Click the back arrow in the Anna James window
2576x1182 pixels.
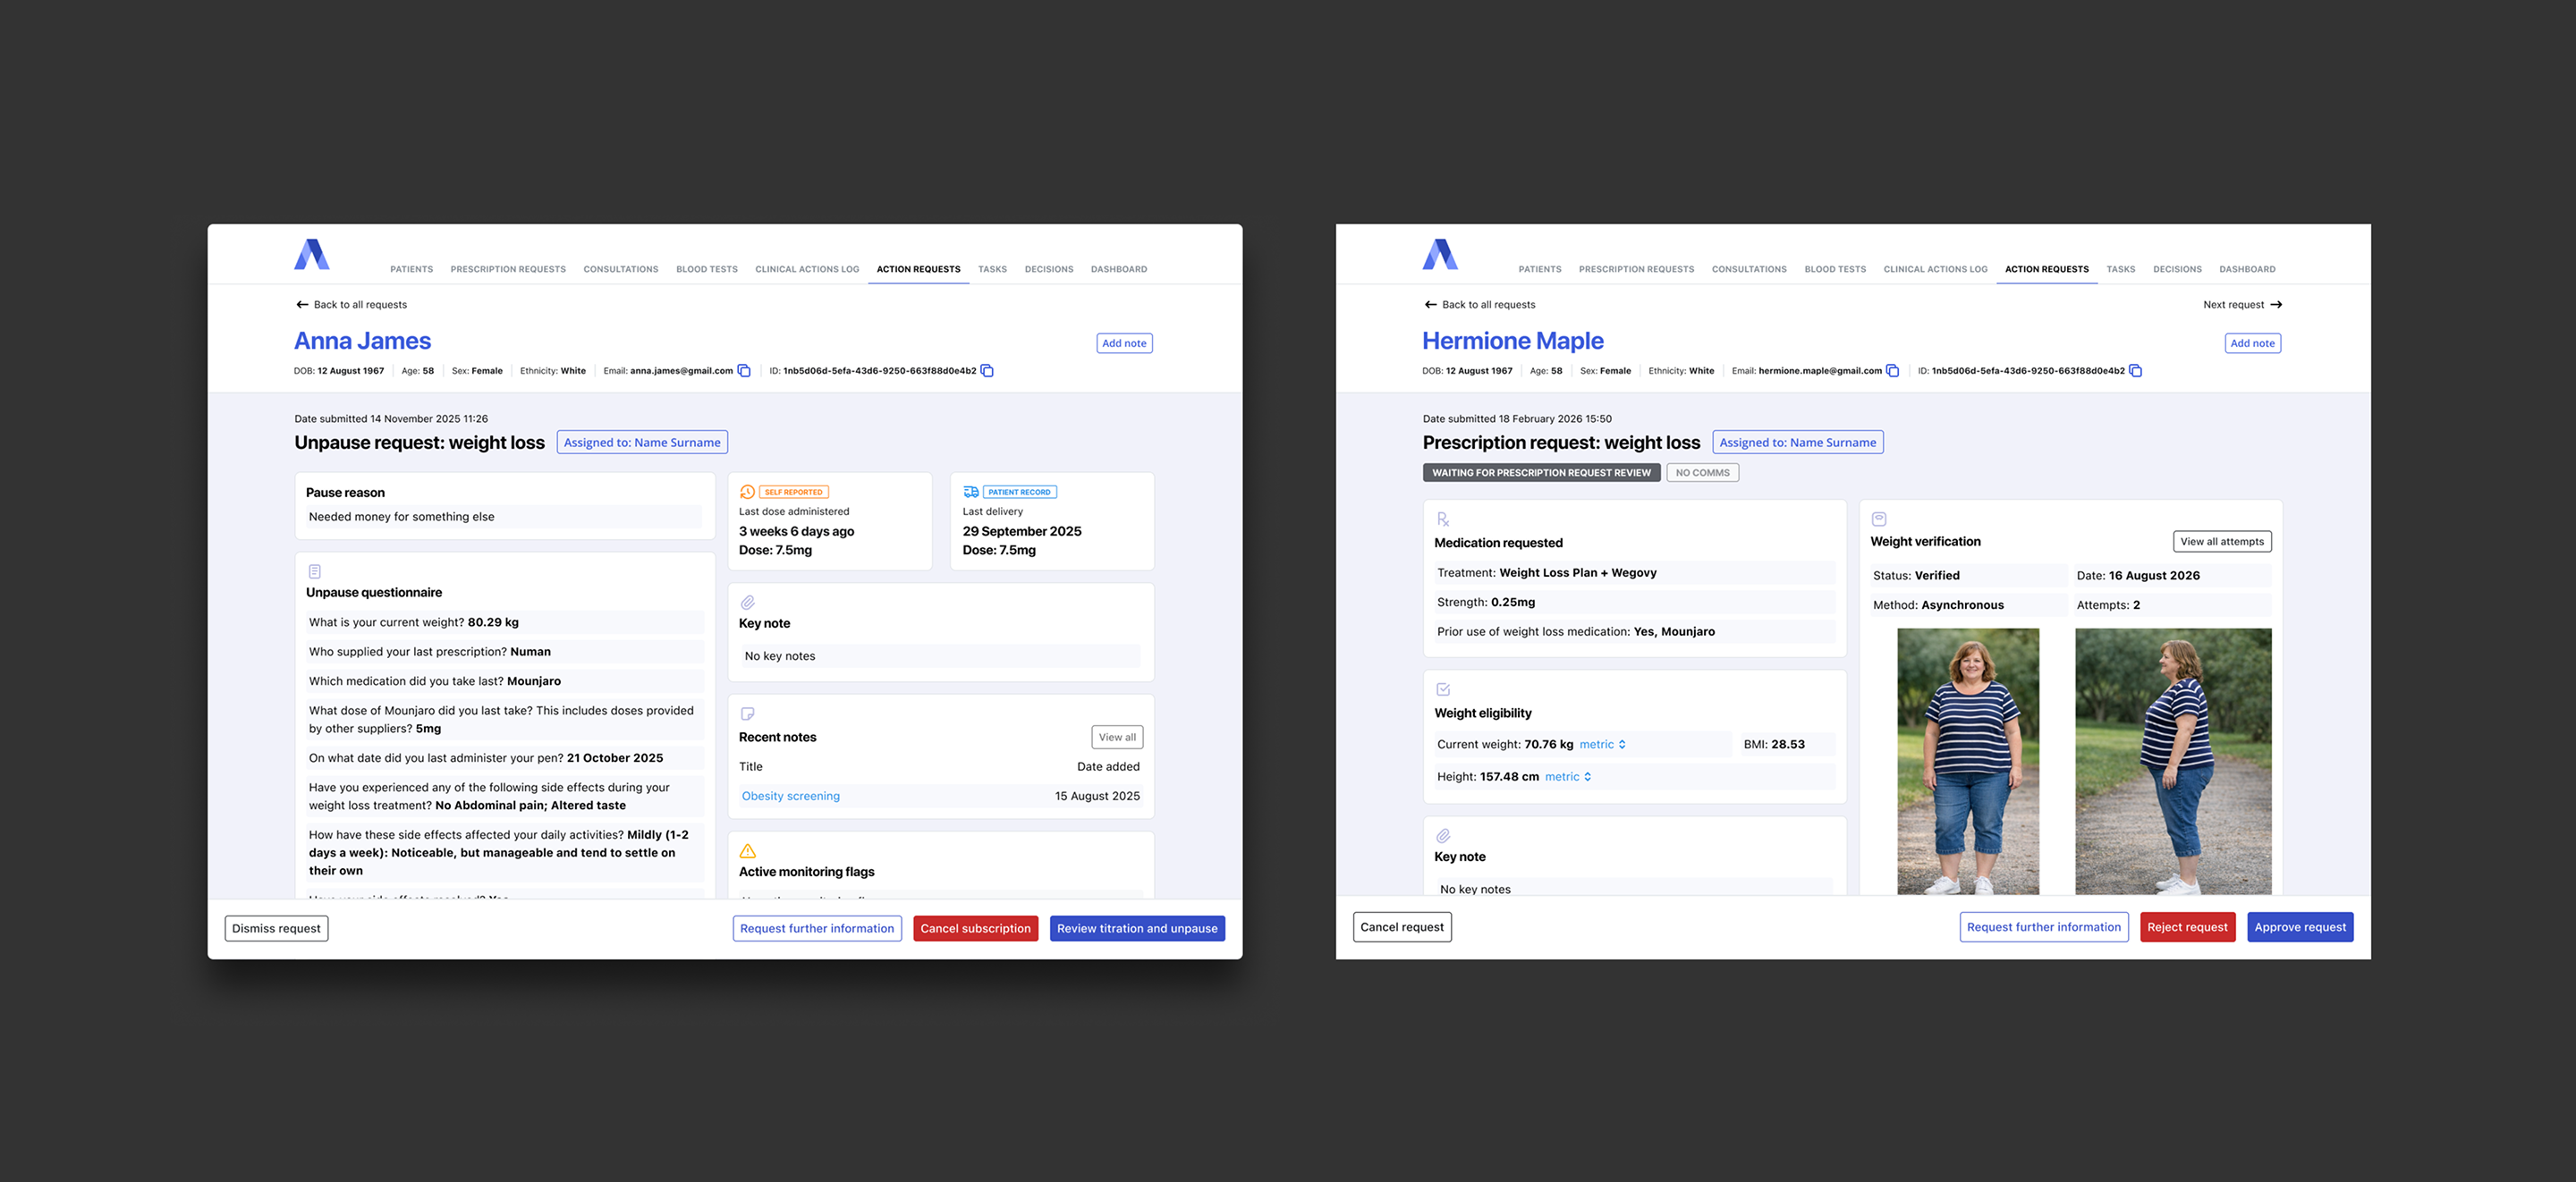(x=302, y=305)
